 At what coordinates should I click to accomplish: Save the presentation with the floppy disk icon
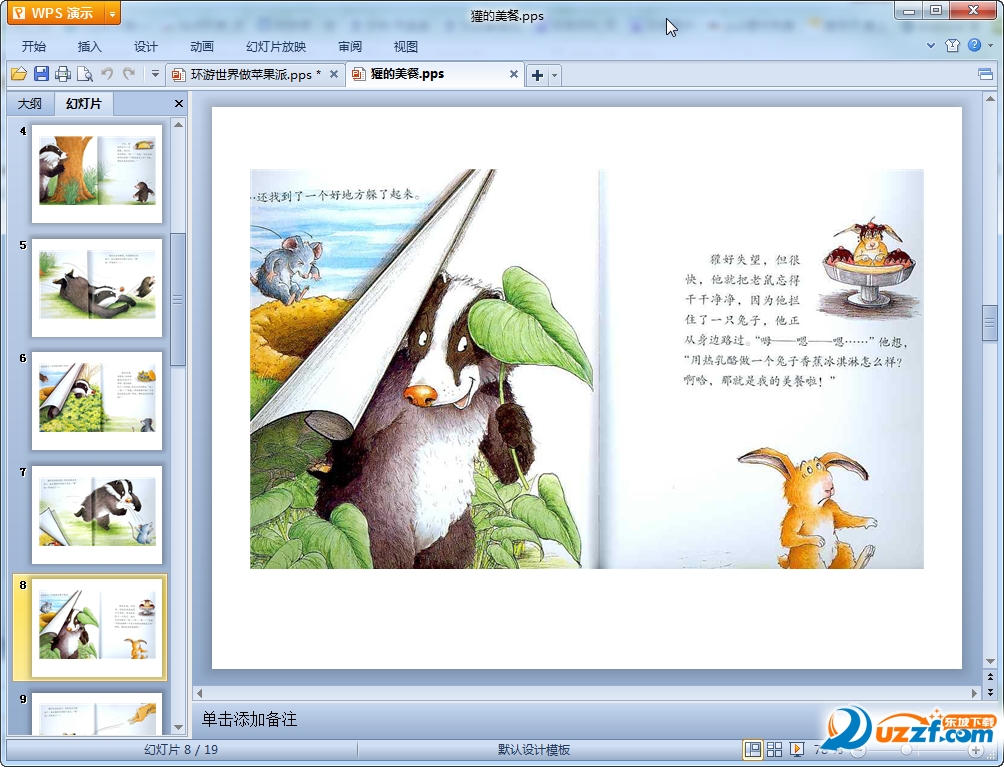click(41, 74)
